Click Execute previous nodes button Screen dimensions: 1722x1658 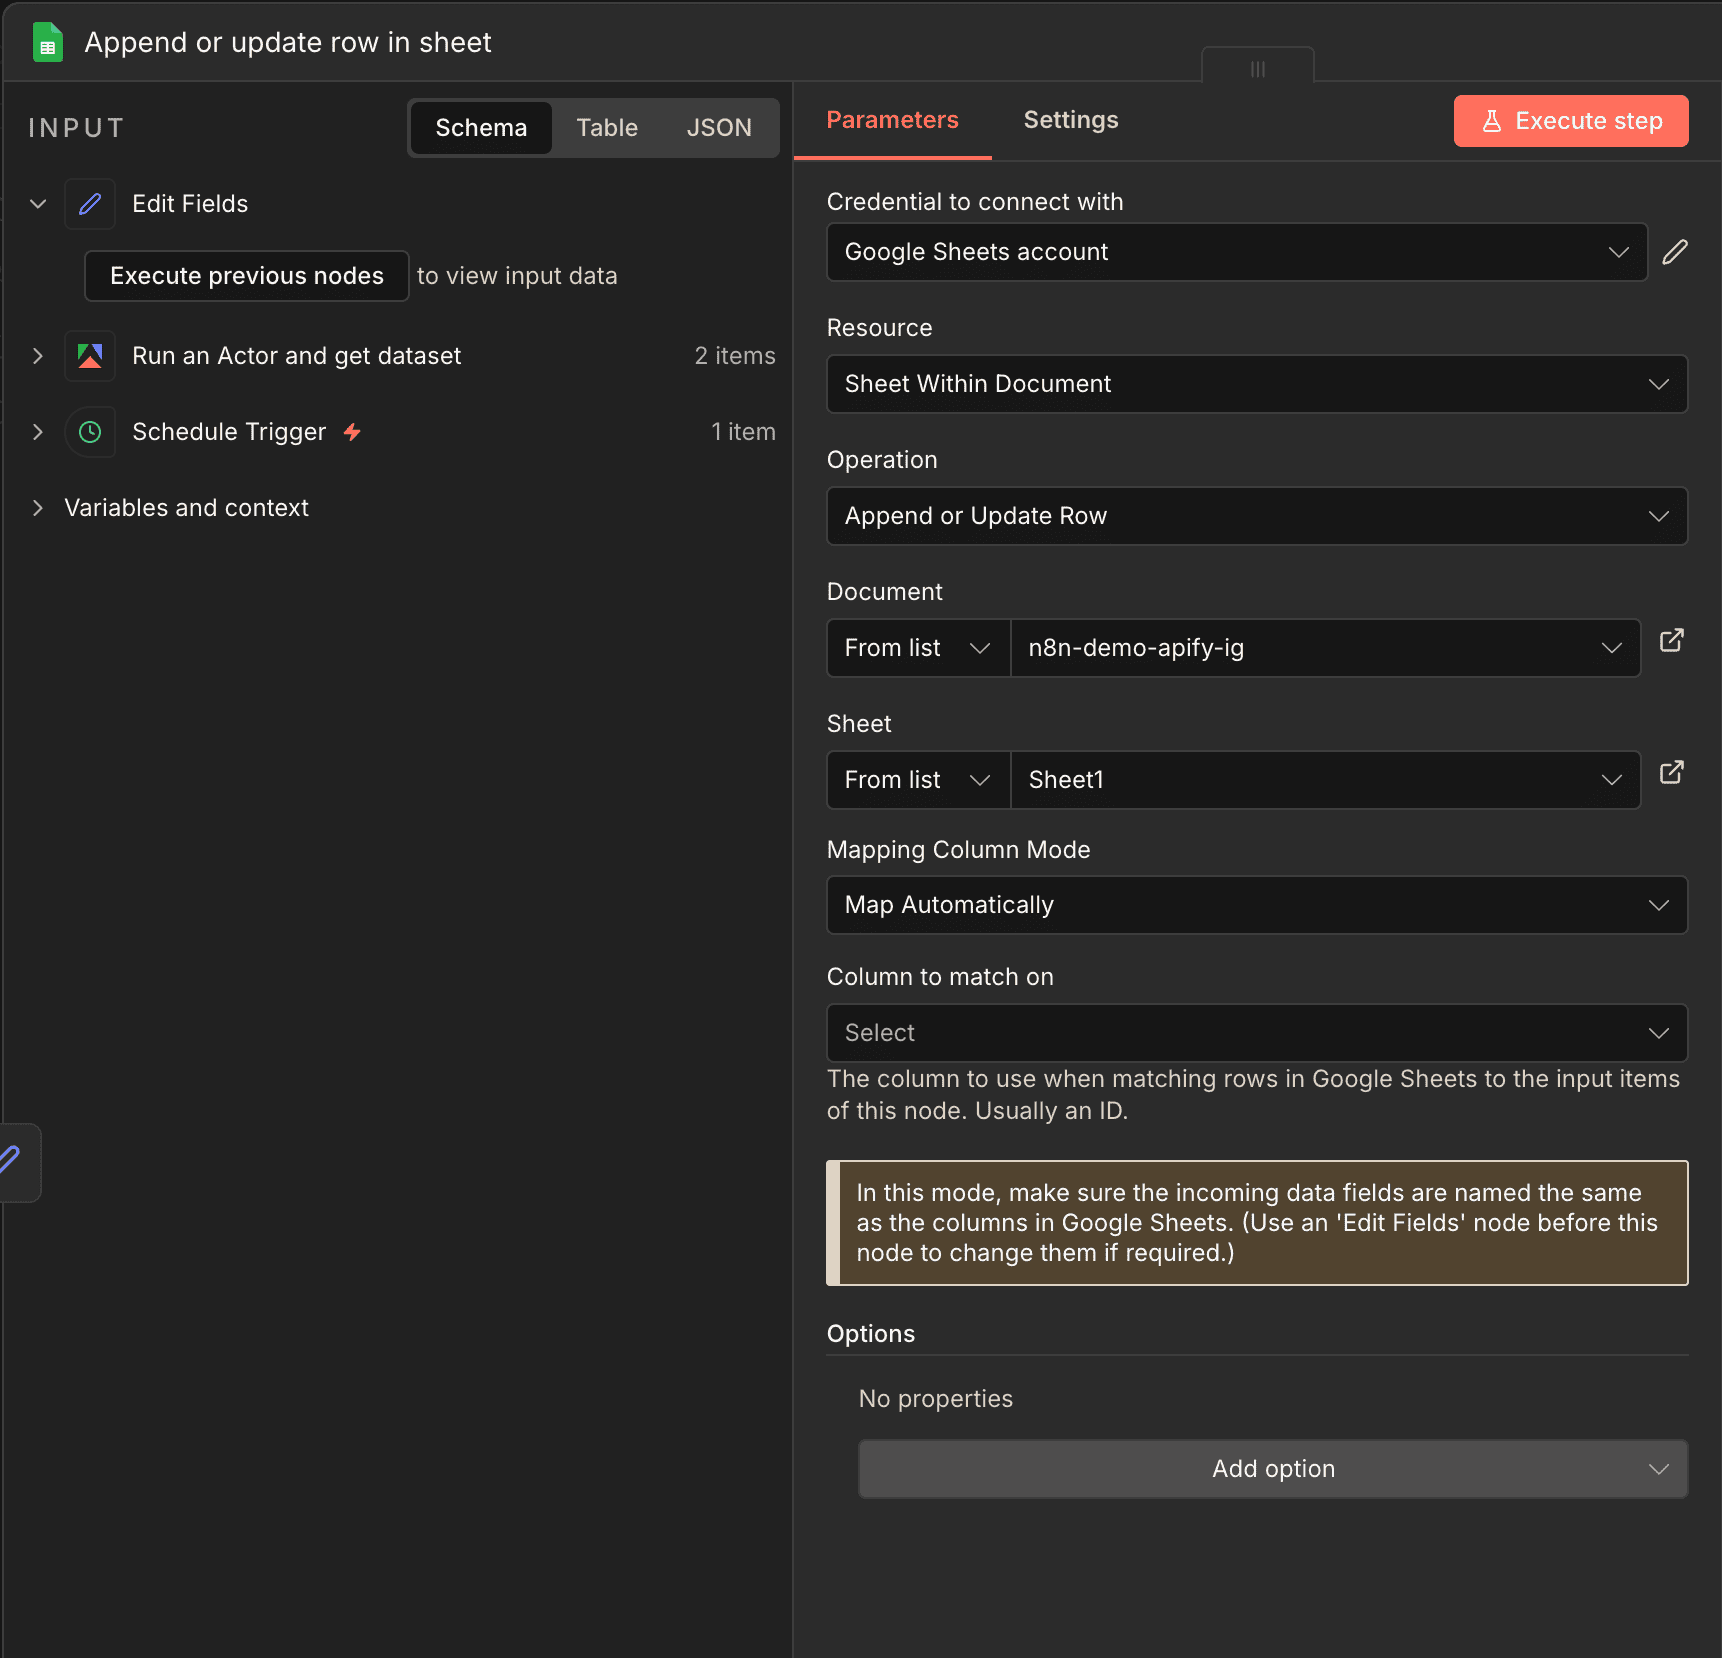pos(247,276)
